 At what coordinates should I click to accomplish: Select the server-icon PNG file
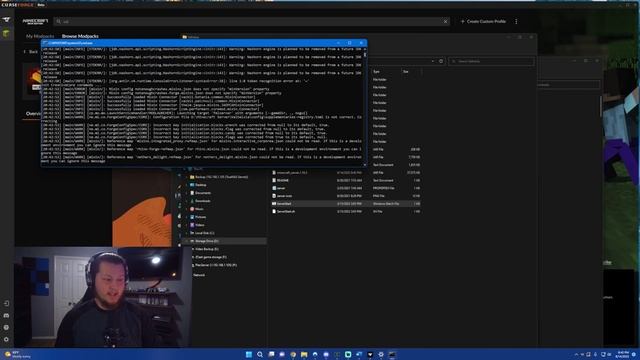pyautogui.click(x=346, y=196)
